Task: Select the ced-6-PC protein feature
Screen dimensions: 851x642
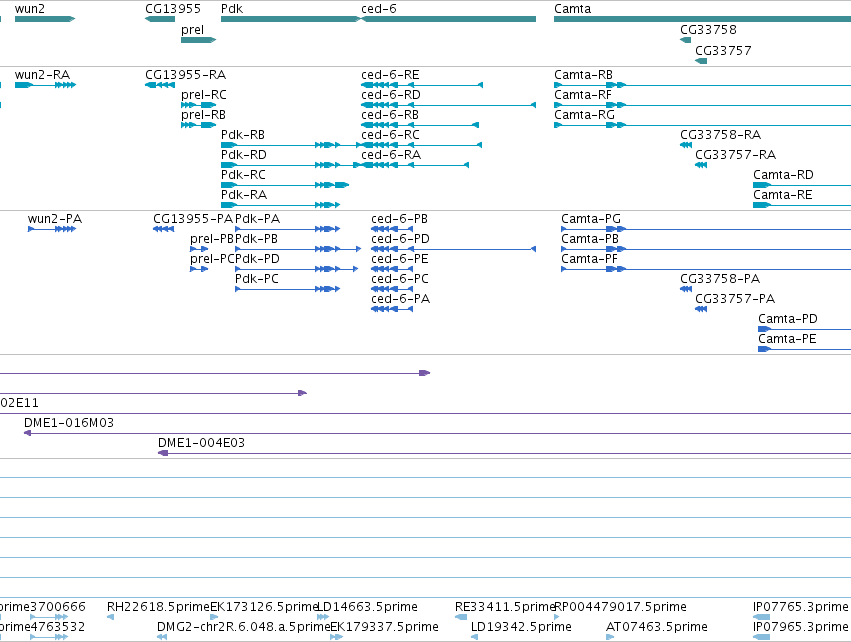Action: click(392, 289)
